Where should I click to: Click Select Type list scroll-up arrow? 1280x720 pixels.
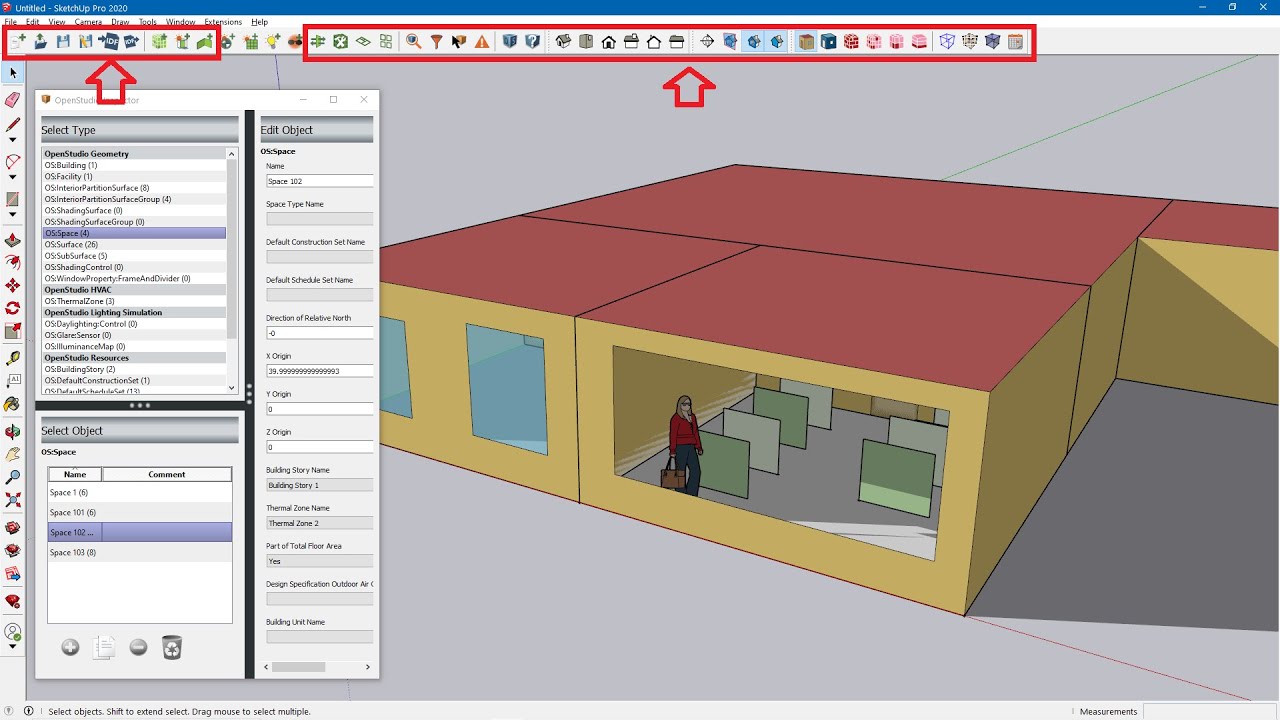coord(232,154)
